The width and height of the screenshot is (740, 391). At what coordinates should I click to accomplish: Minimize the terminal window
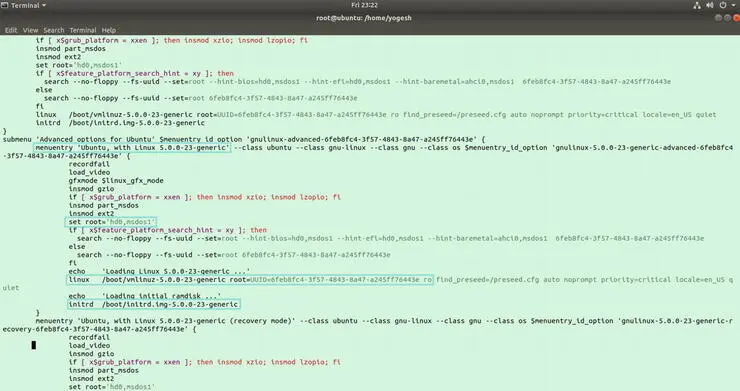[719, 18]
